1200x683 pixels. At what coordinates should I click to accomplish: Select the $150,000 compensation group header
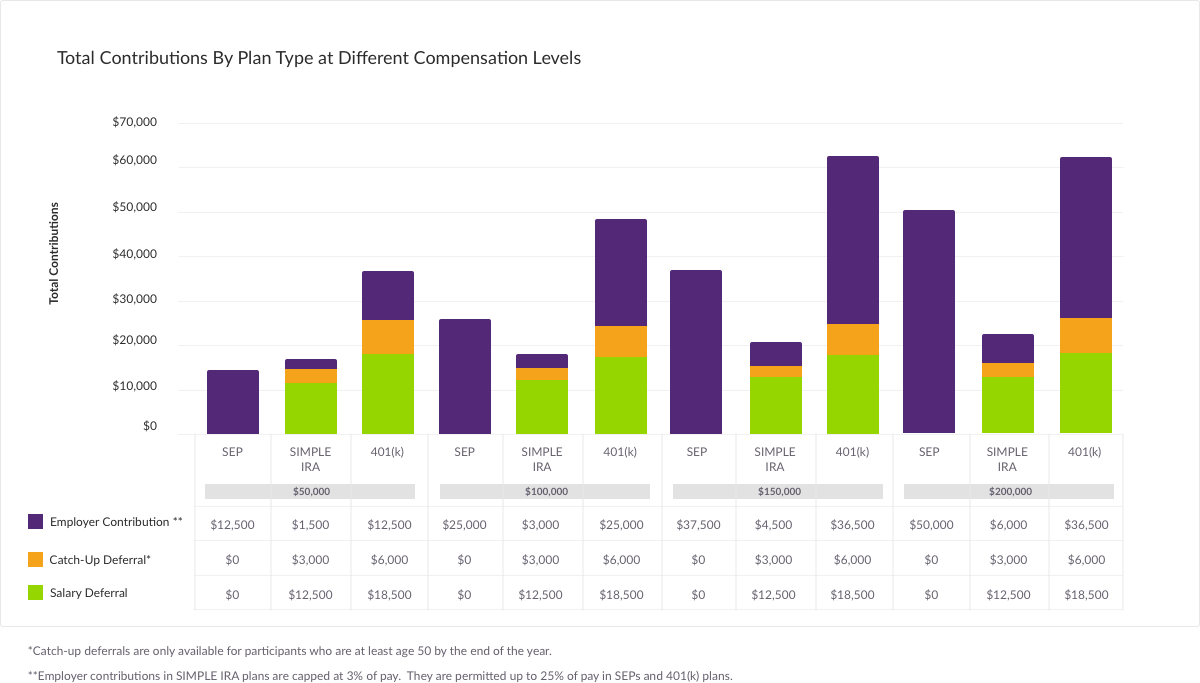click(x=778, y=492)
